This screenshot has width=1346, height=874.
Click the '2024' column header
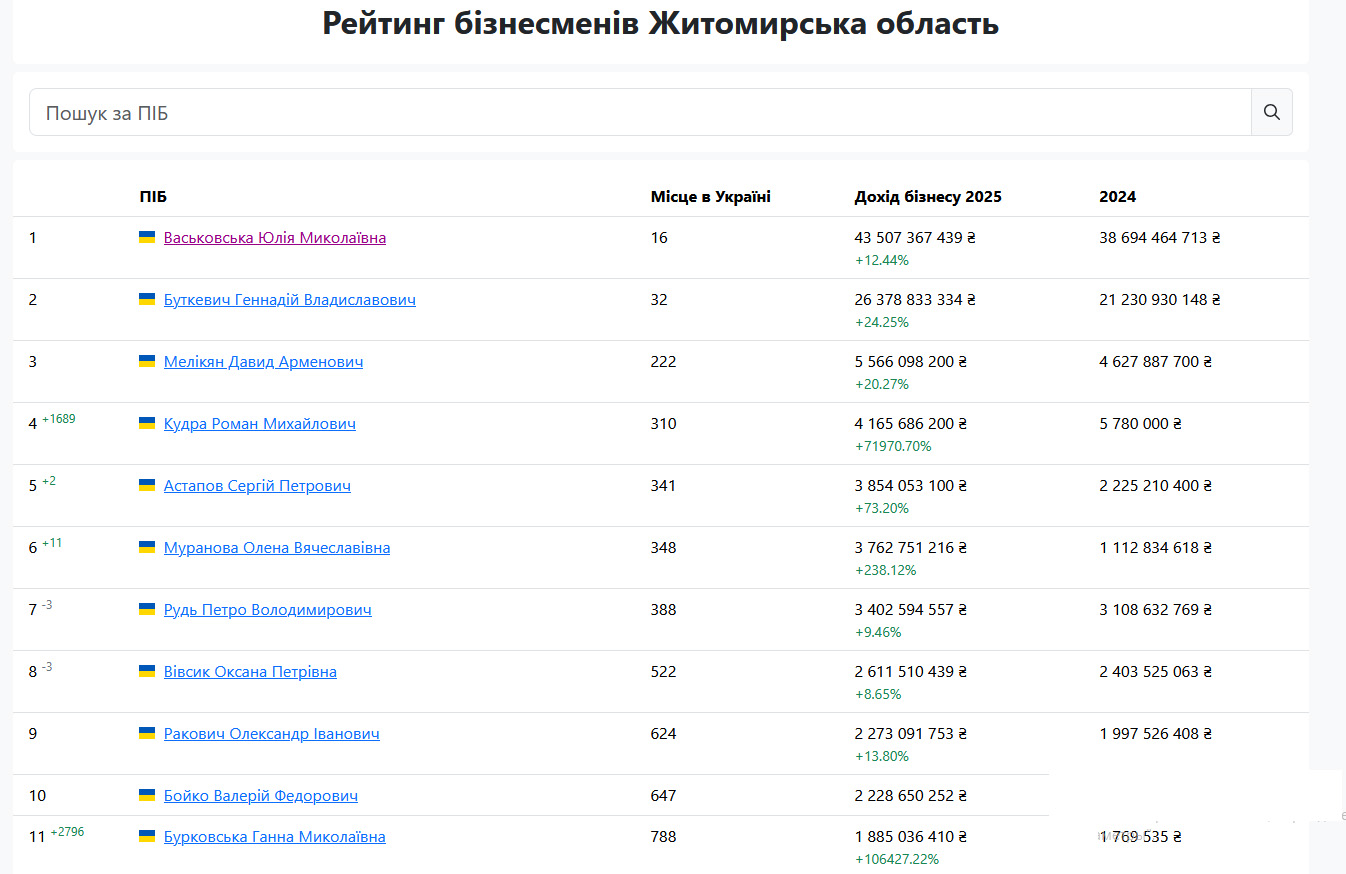[1118, 197]
